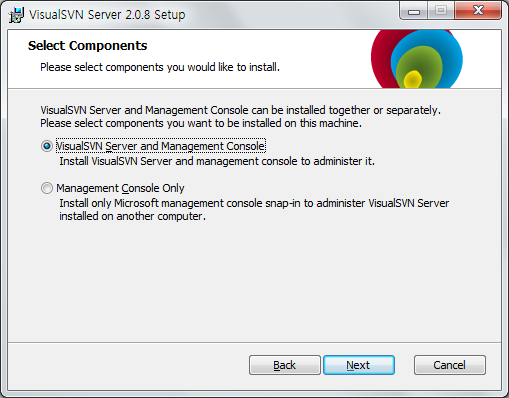Screen dimensions: 509x398
Task: Click the yellow center of the logo
Action: tap(413, 80)
